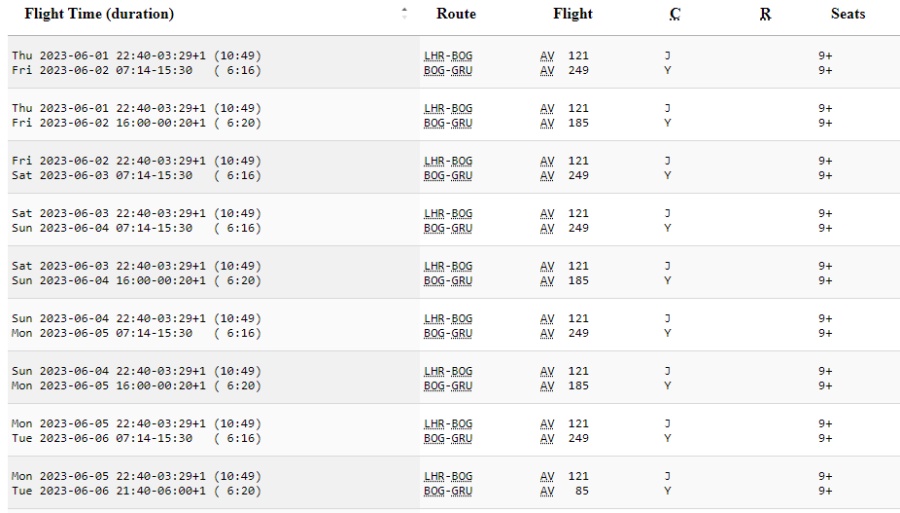Viewport: 900px width, 513px height.
Task: Click the C cabin column header
Action: pos(674,15)
